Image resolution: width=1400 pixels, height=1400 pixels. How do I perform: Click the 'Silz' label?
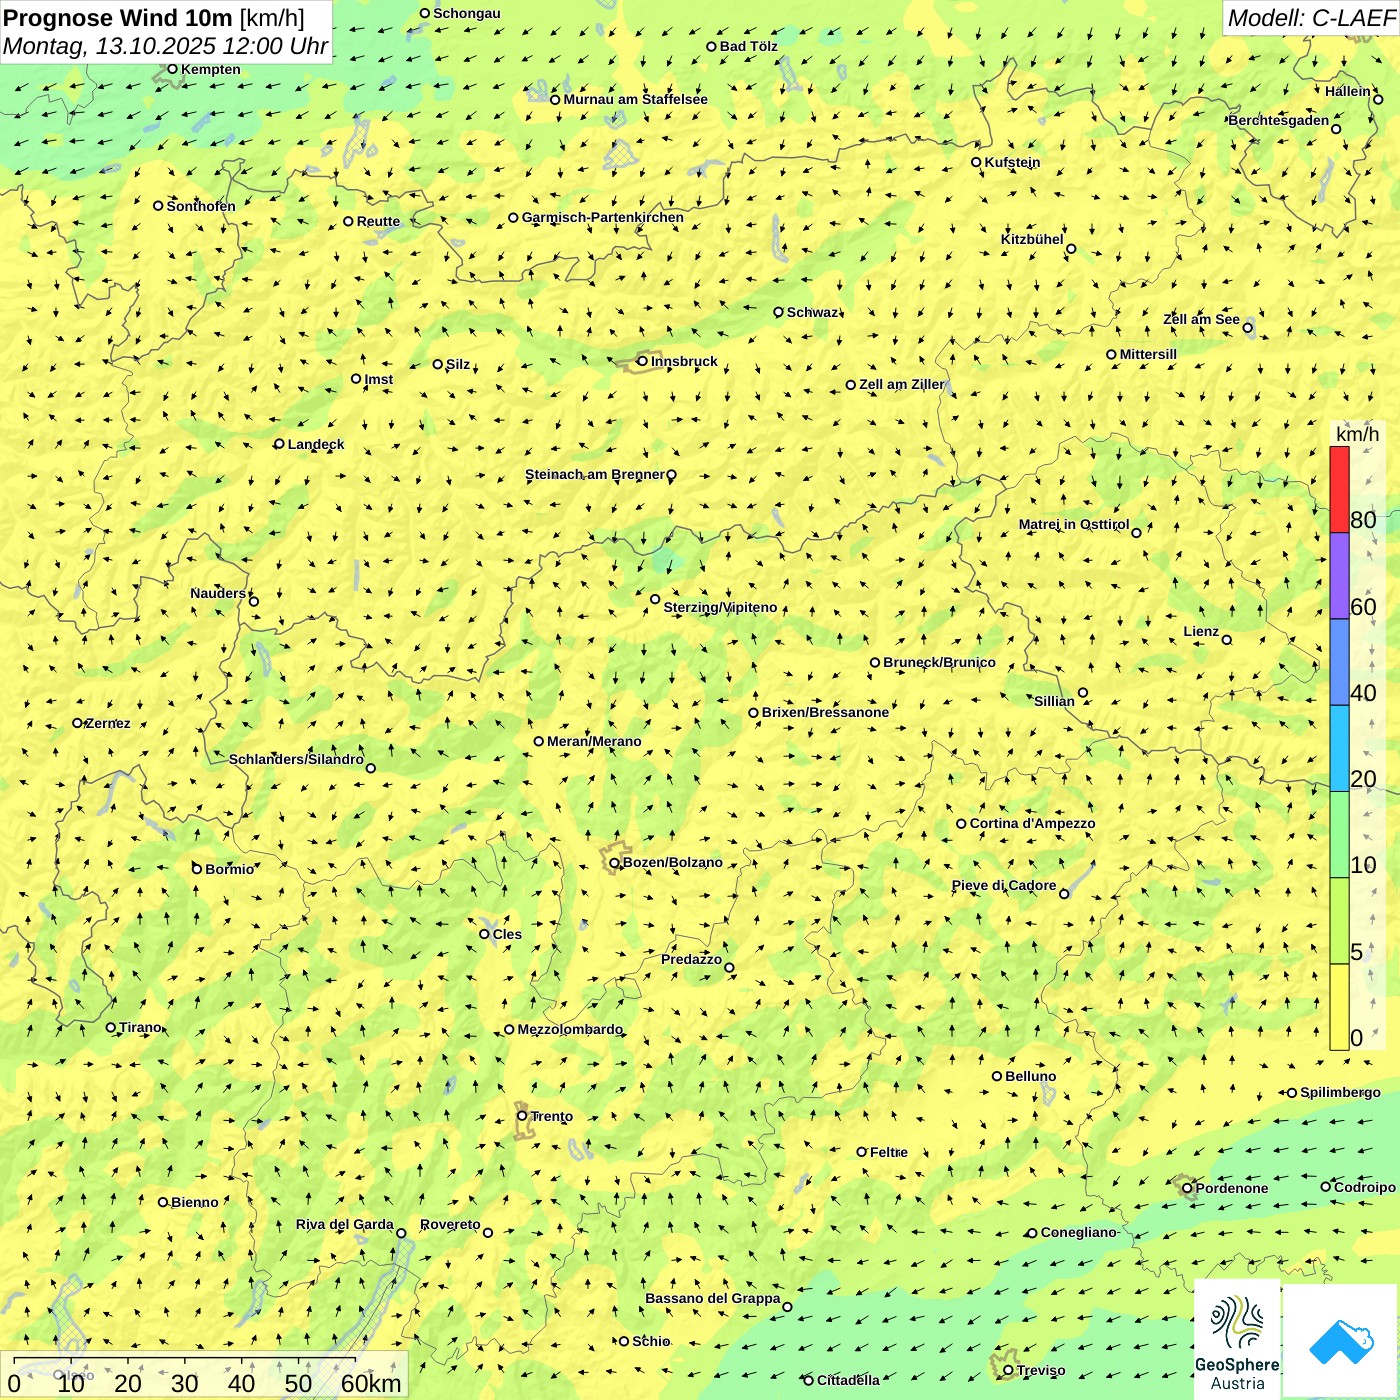[458, 364]
